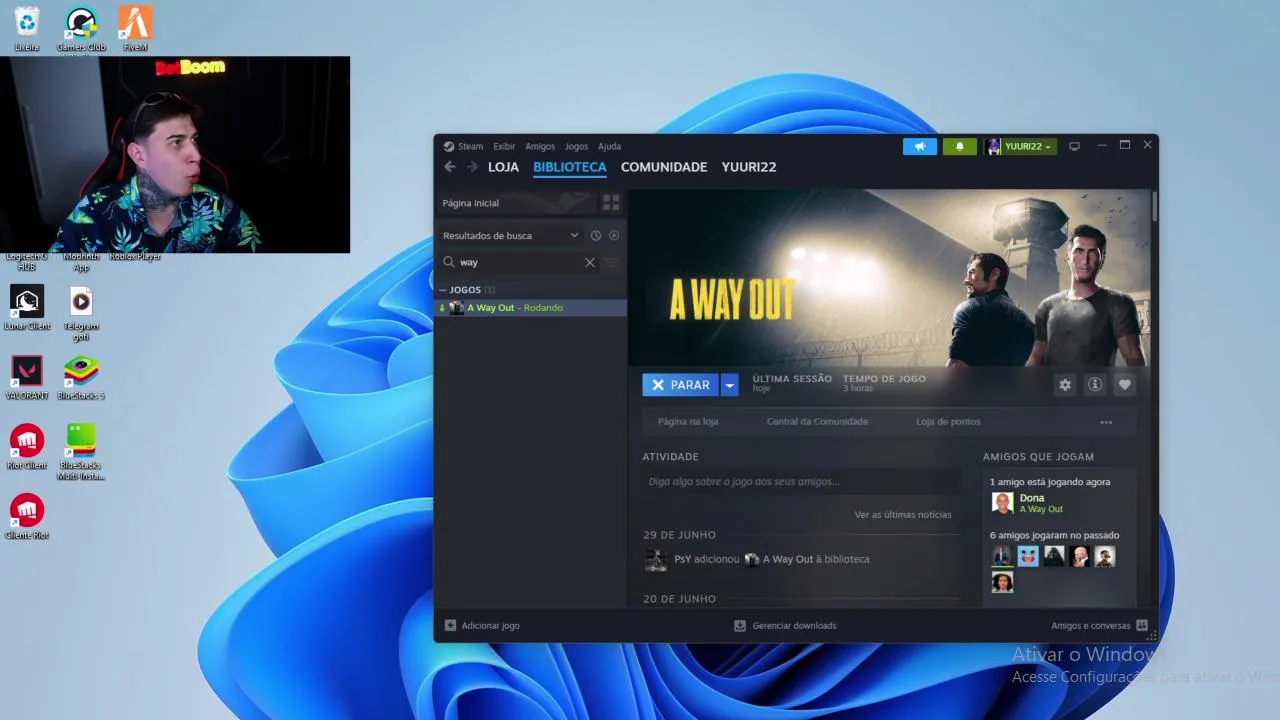Open friends and chat icon
Screen dimensions: 1280x720
tap(1142, 625)
